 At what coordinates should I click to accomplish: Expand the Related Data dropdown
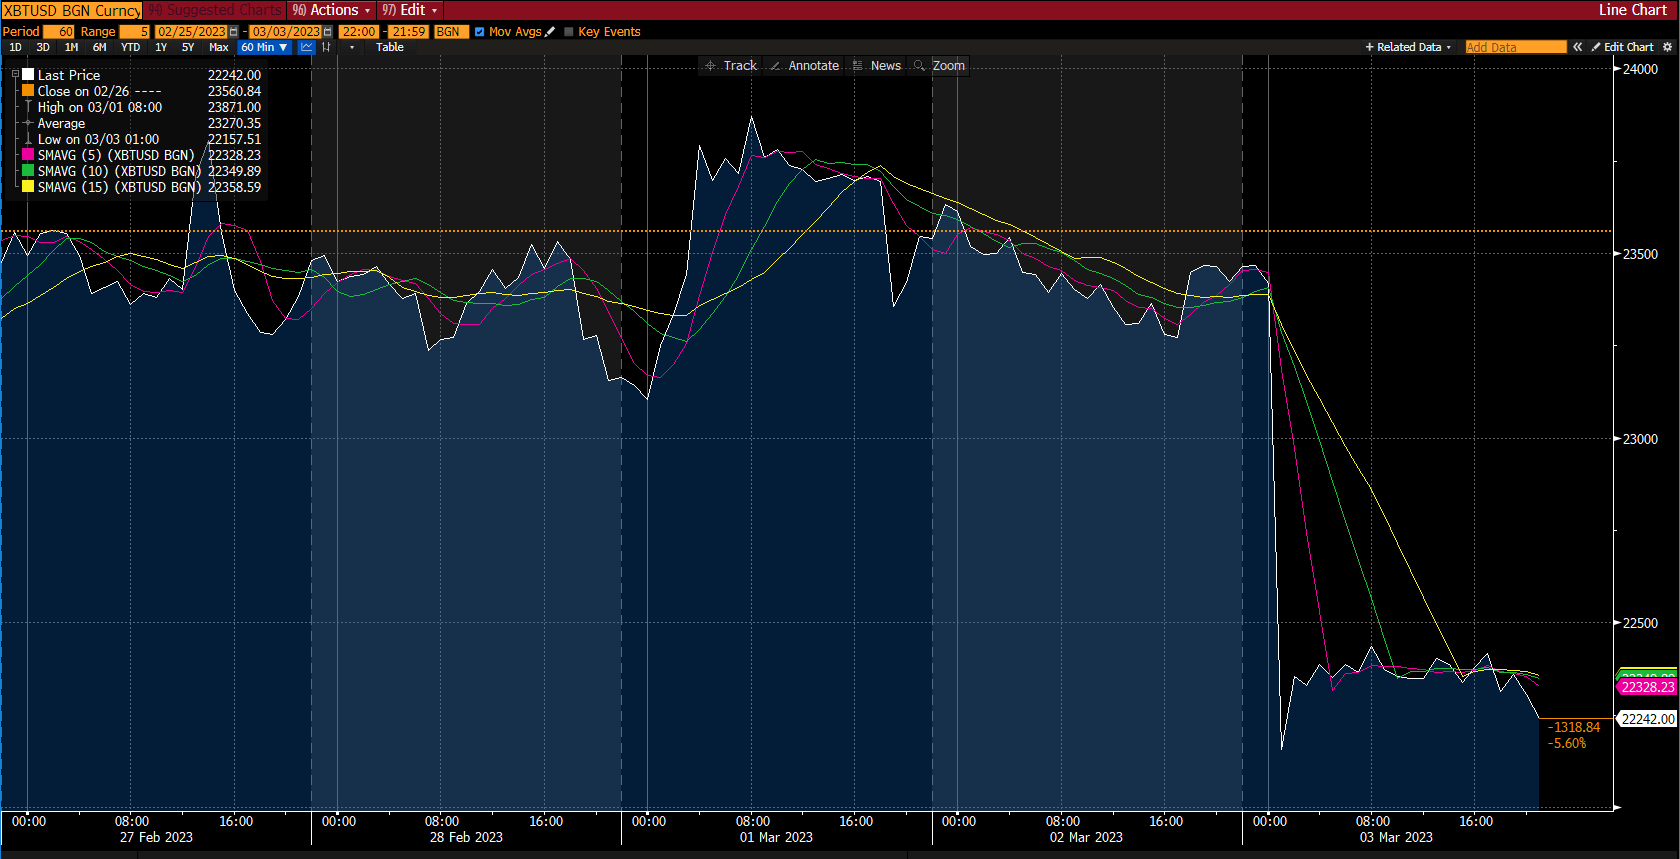point(1408,47)
